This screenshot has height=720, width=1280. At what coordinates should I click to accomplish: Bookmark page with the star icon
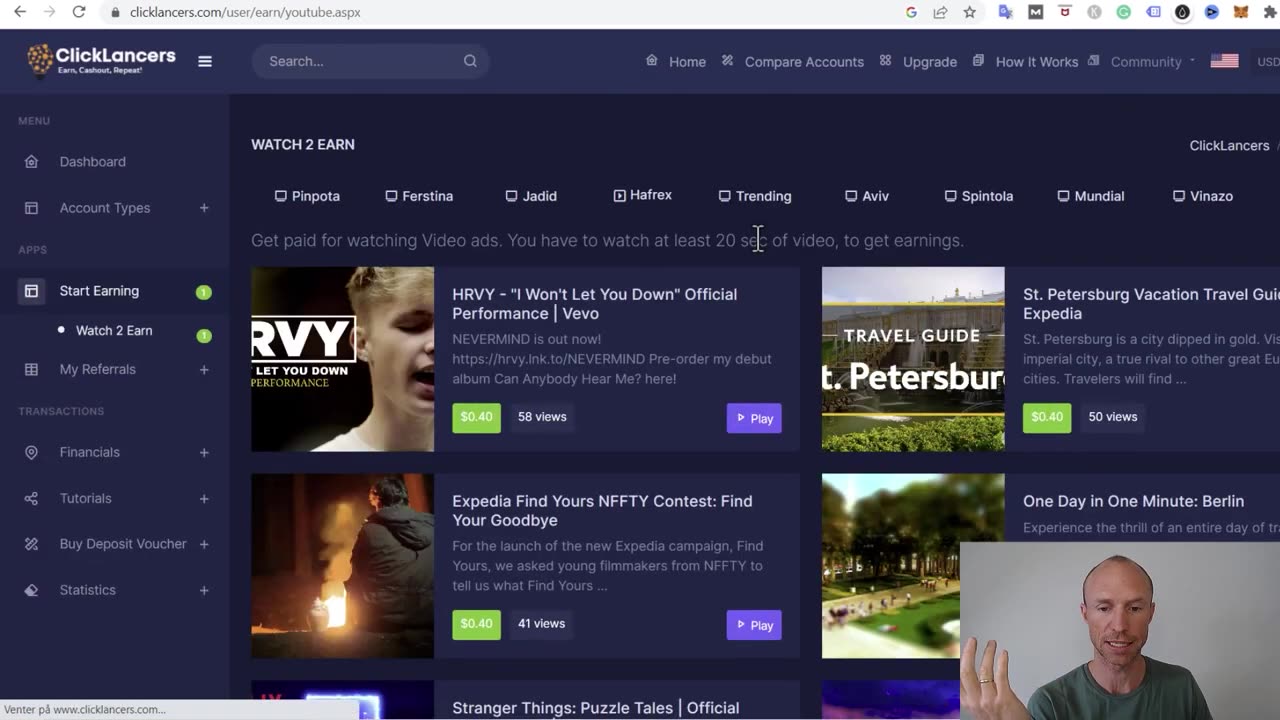pyautogui.click(x=969, y=12)
